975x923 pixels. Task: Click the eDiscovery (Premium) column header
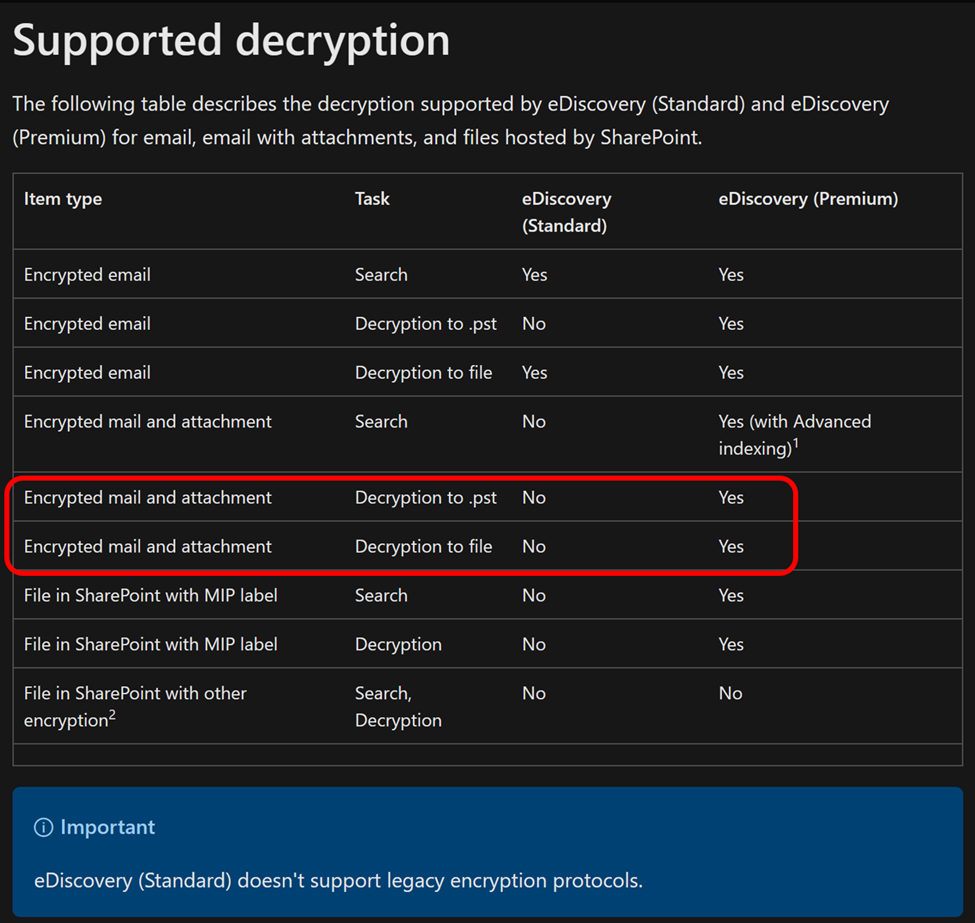click(x=808, y=199)
